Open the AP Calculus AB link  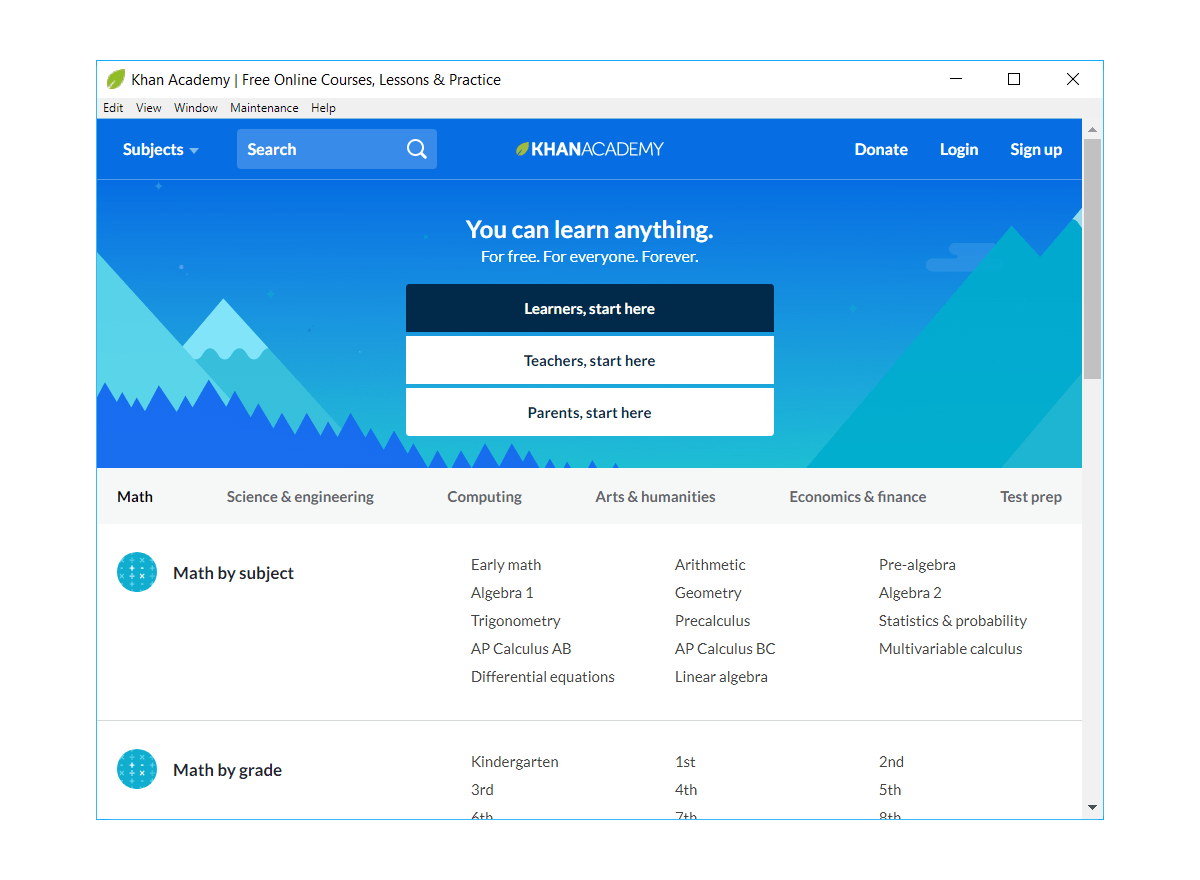[x=521, y=649]
